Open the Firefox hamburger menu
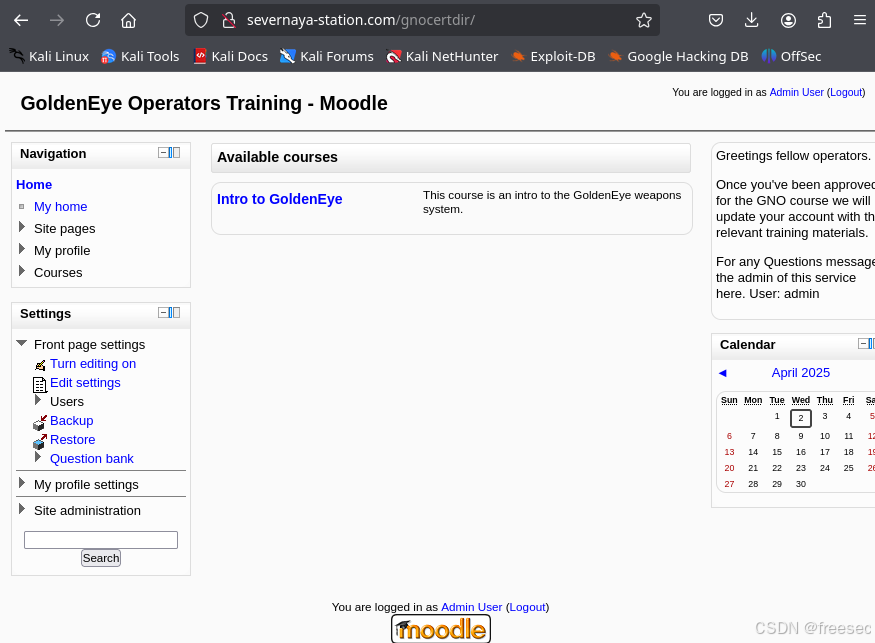Viewport: 875px width, 643px height. pyautogui.click(x=859, y=21)
